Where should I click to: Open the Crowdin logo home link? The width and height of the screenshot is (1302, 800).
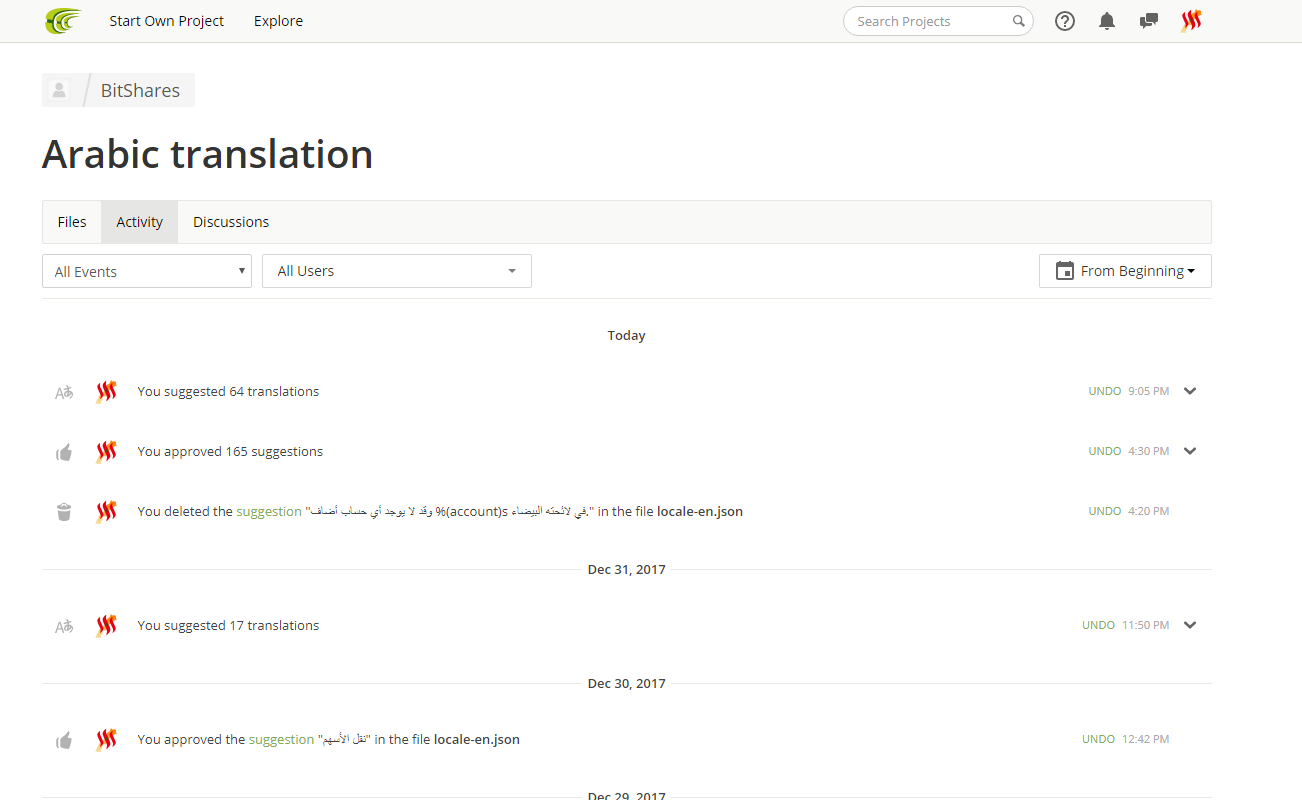click(x=64, y=21)
